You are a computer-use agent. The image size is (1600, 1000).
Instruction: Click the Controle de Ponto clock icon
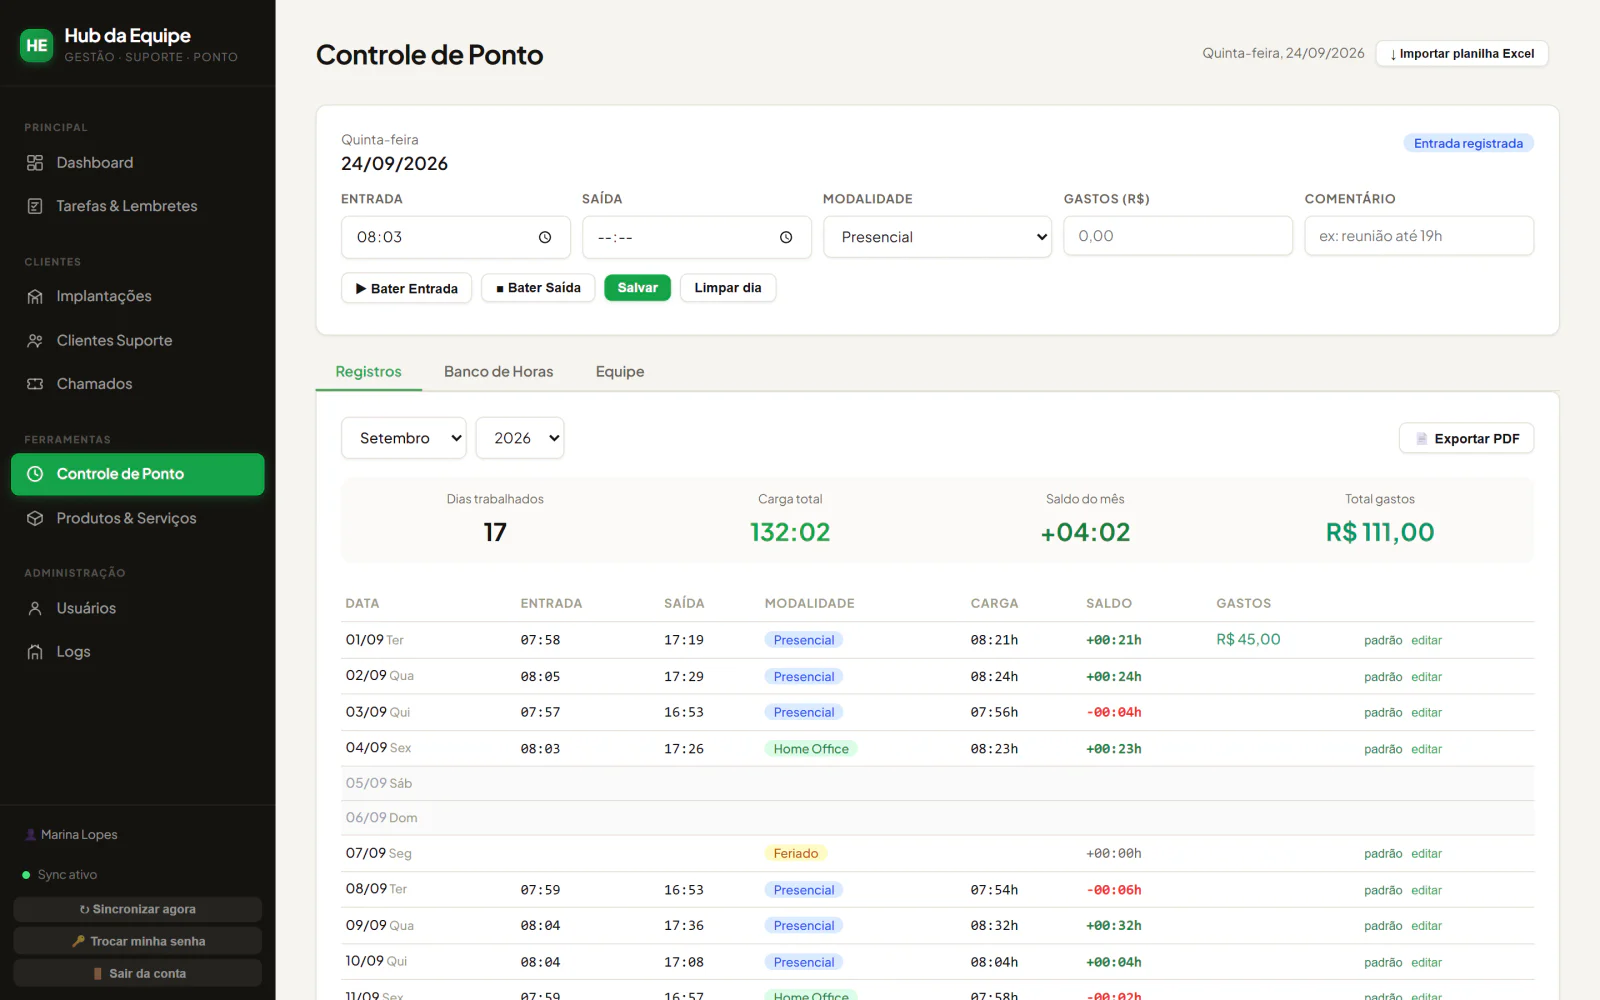click(x=35, y=474)
